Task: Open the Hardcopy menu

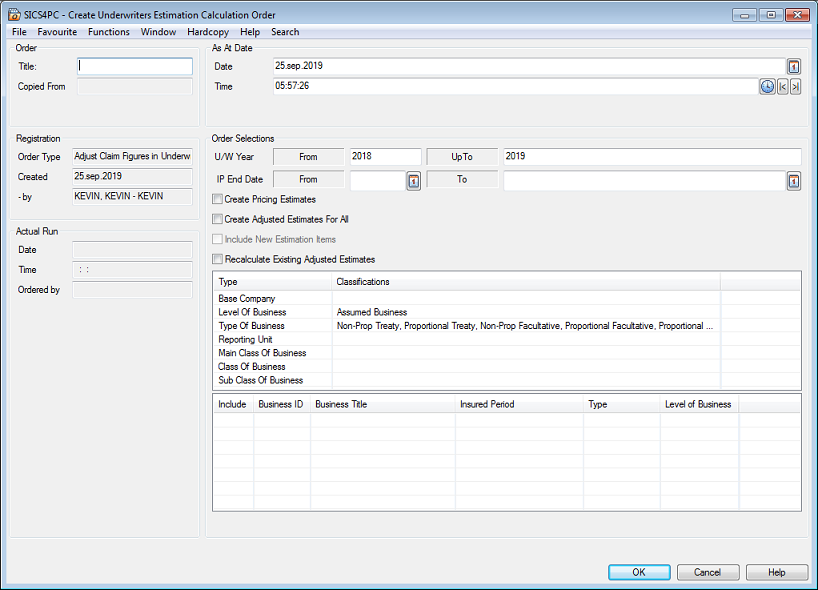Action: point(207,31)
